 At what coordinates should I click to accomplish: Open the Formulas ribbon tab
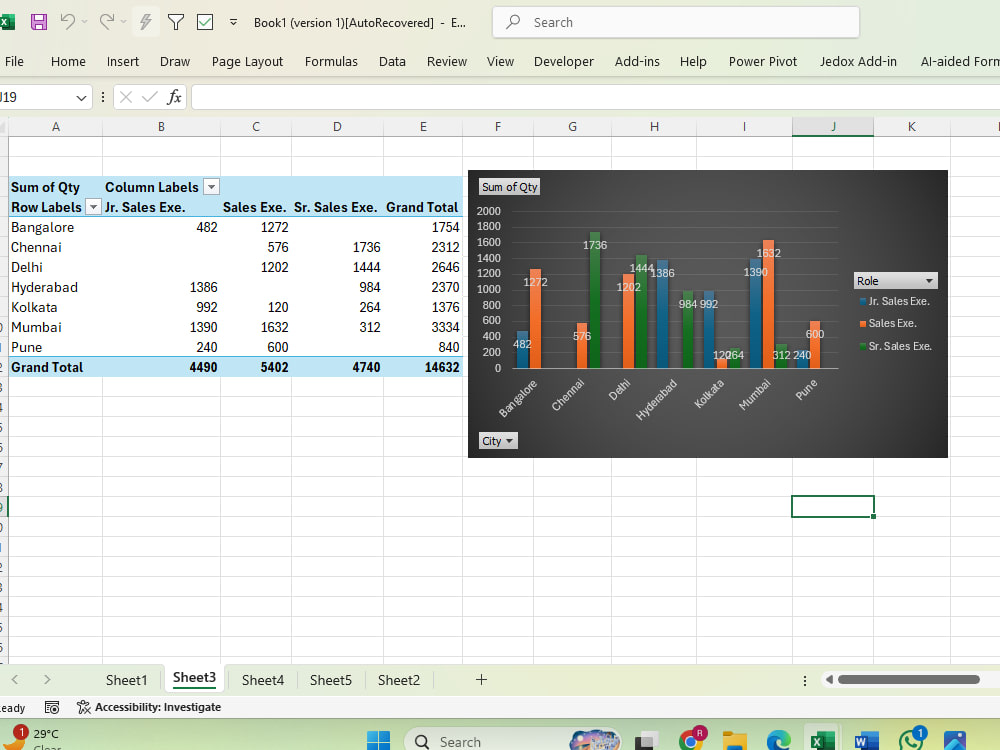pyautogui.click(x=331, y=61)
